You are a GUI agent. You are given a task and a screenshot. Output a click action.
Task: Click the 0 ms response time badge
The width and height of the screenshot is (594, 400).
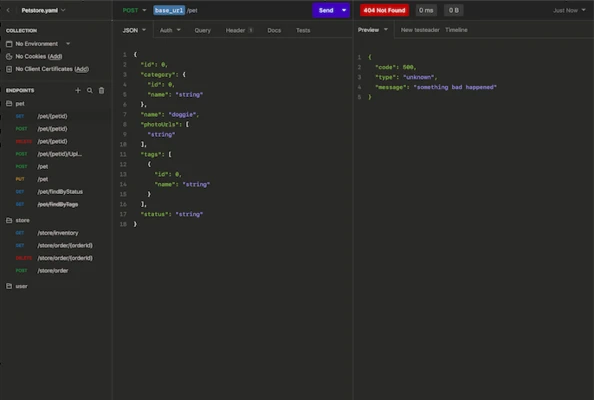coord(426,10)
